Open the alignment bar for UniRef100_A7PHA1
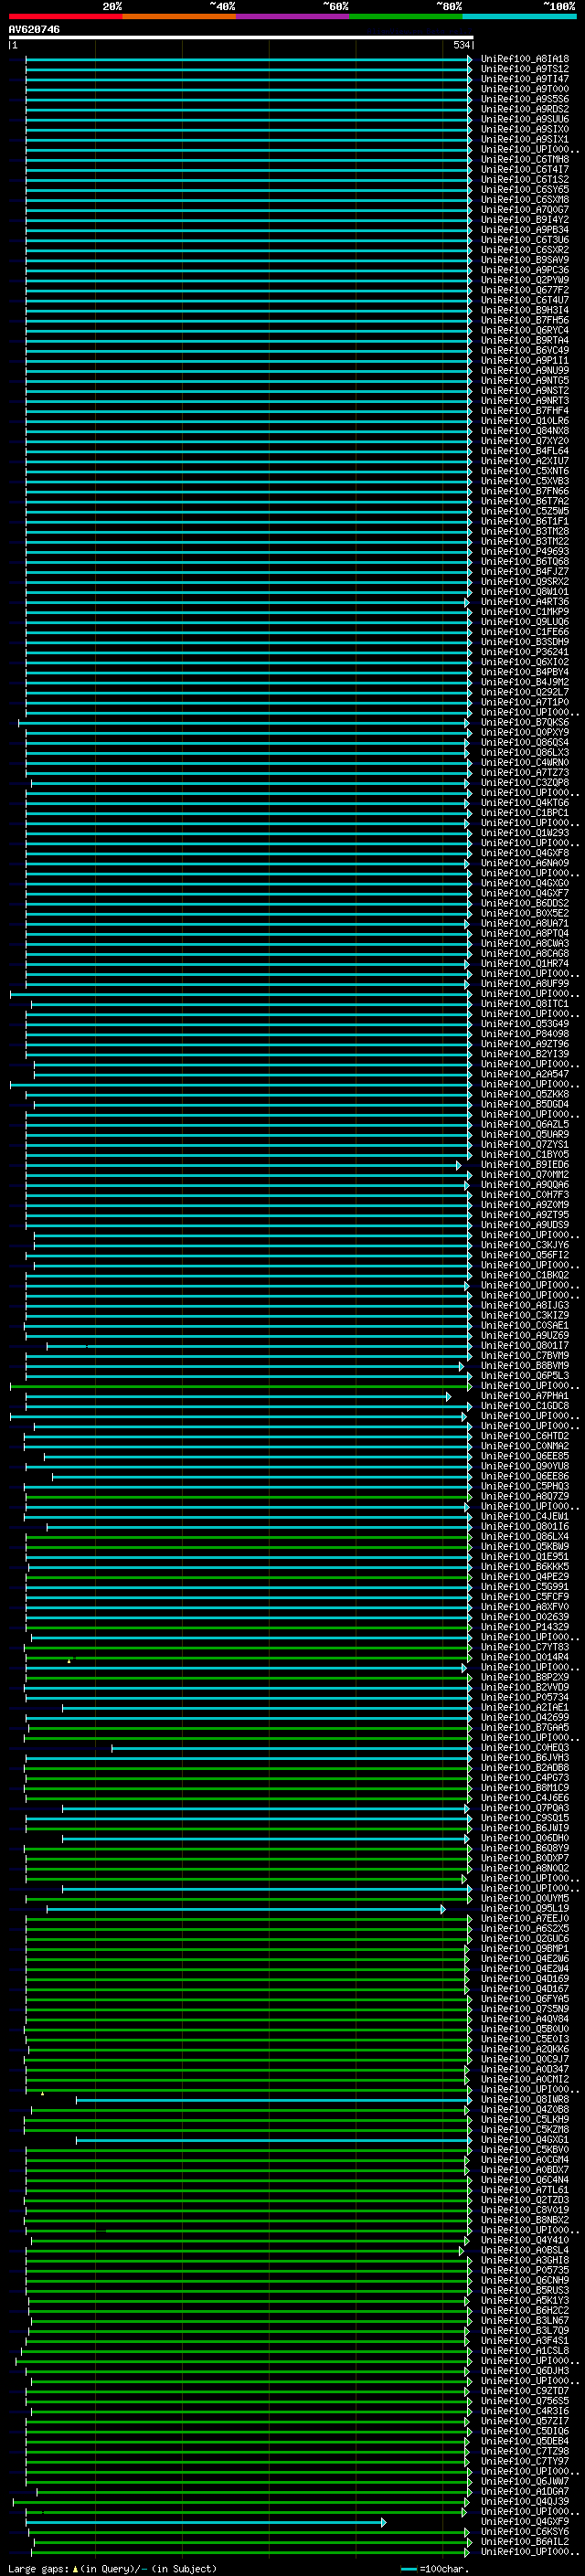This screenshot has width=585, height=2576. (238, 1397)
